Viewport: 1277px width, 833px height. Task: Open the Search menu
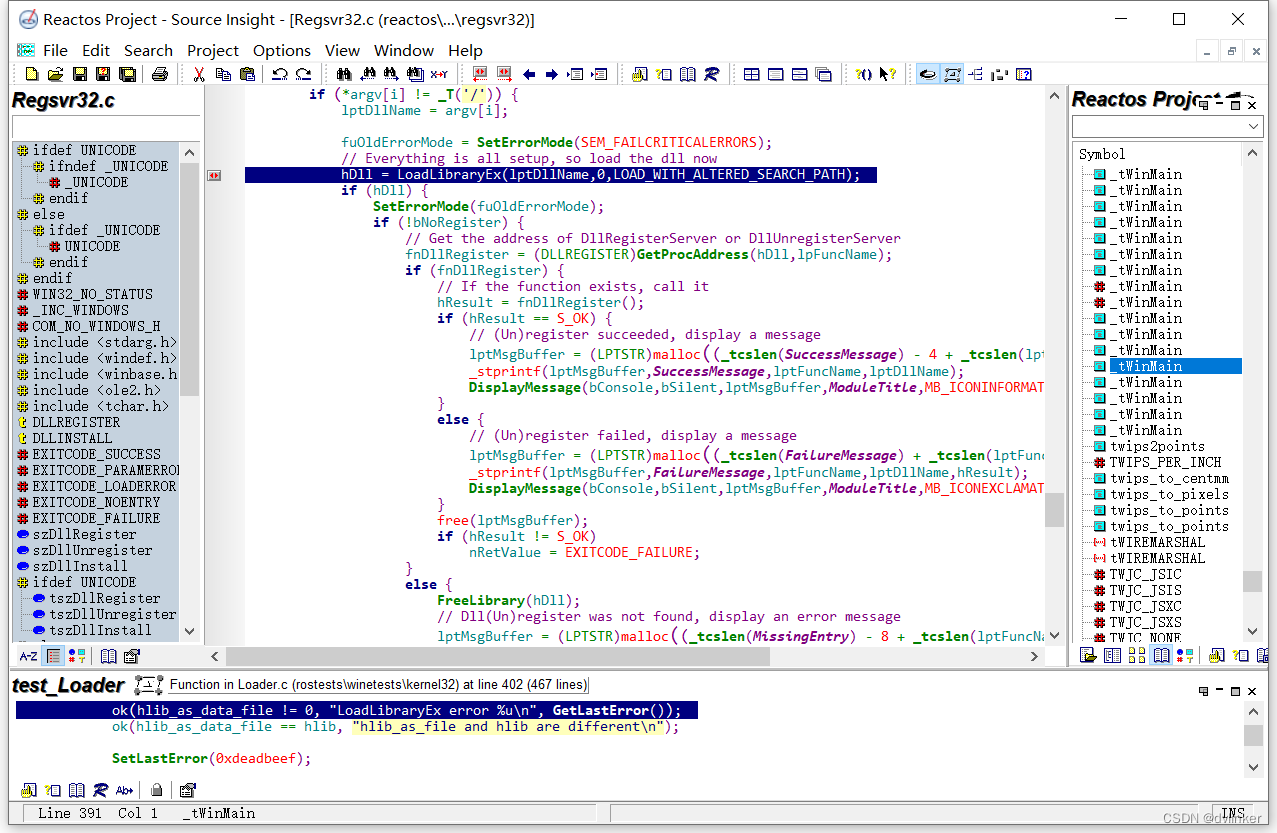point(148,50)
